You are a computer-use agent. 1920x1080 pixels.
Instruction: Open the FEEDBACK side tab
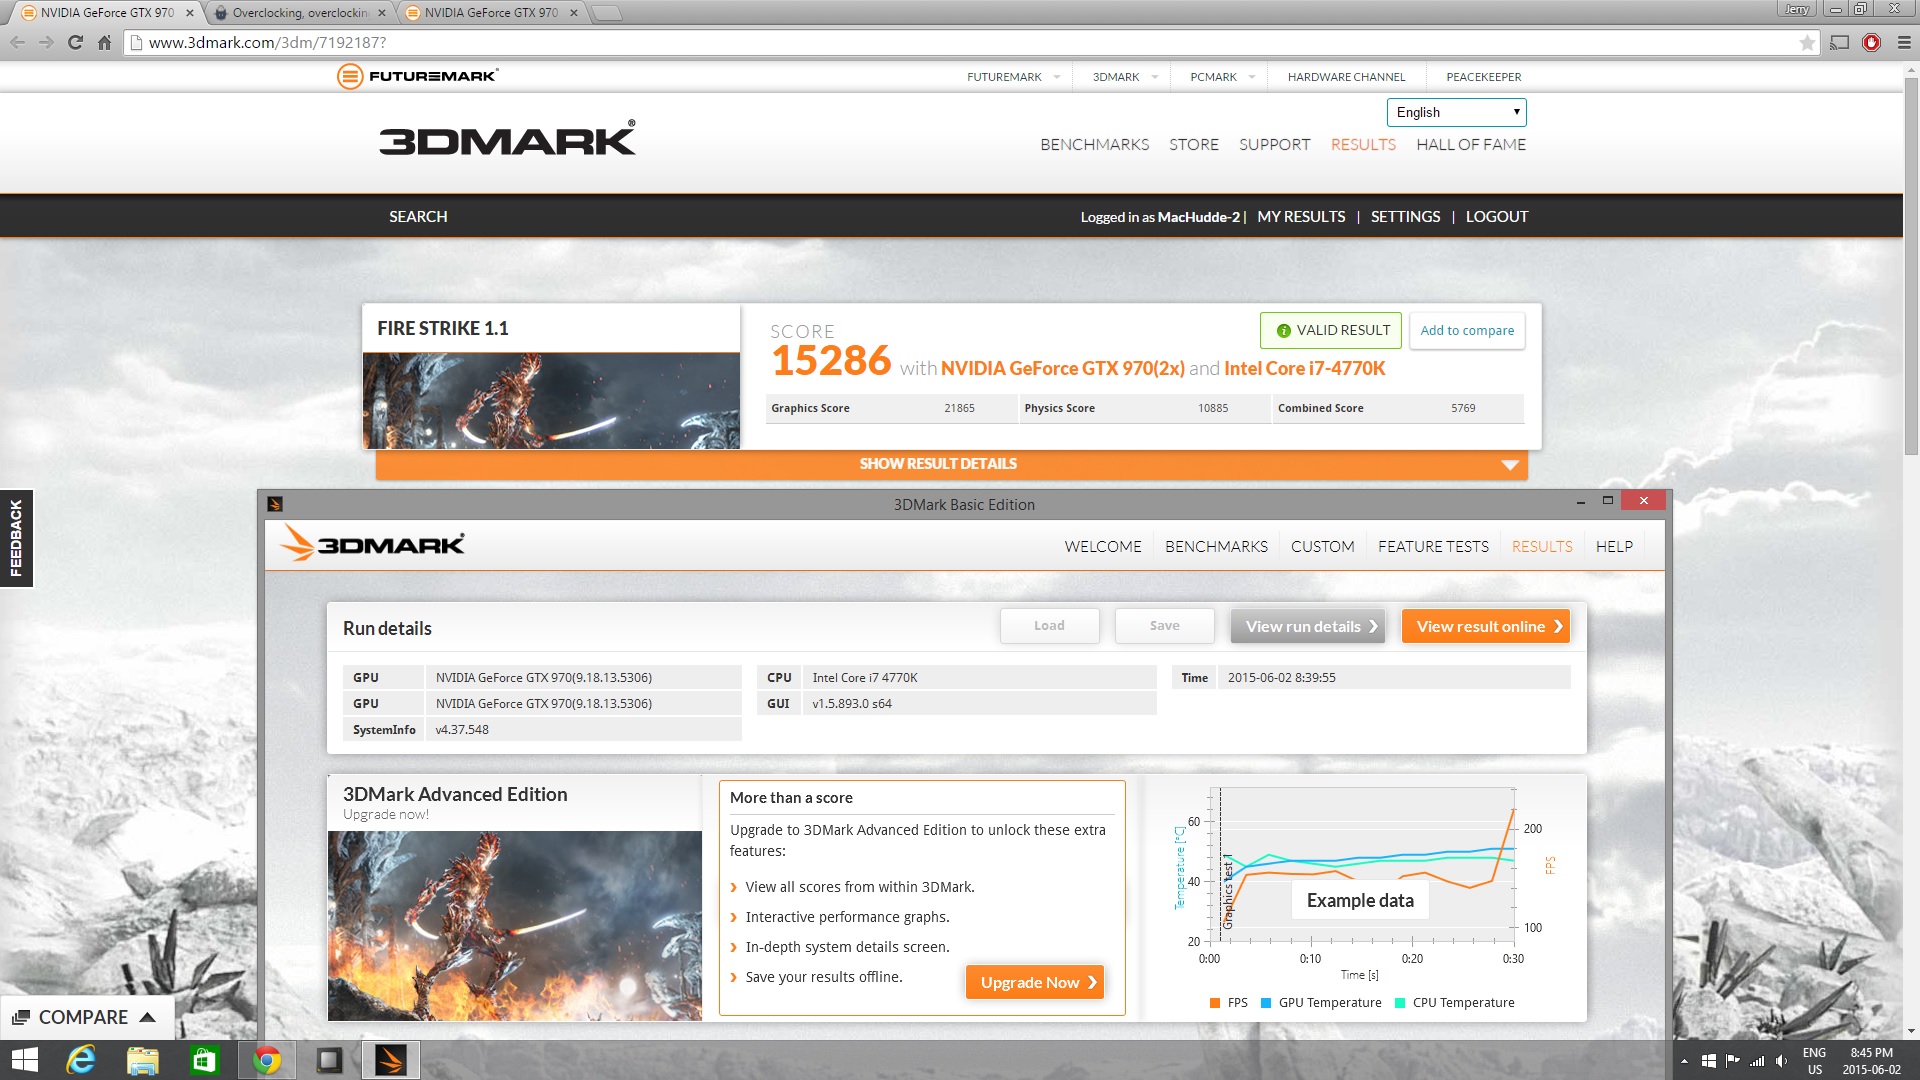pos(16,538)
